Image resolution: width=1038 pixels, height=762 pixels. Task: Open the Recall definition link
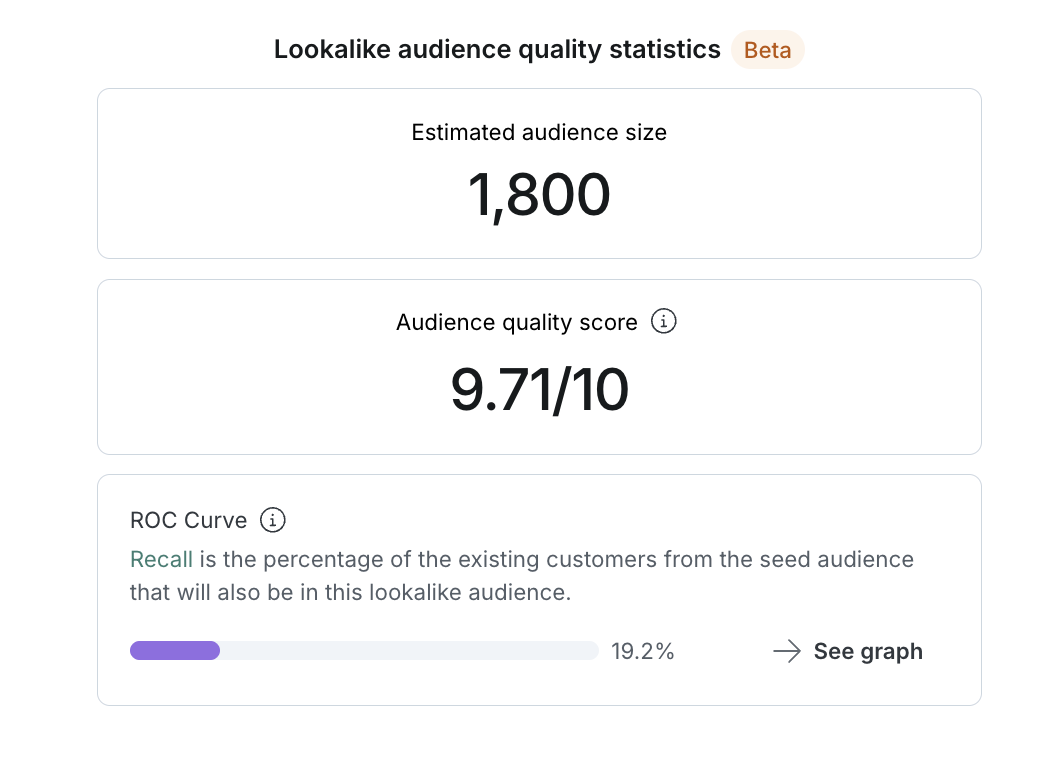click(x=161, y=559)
